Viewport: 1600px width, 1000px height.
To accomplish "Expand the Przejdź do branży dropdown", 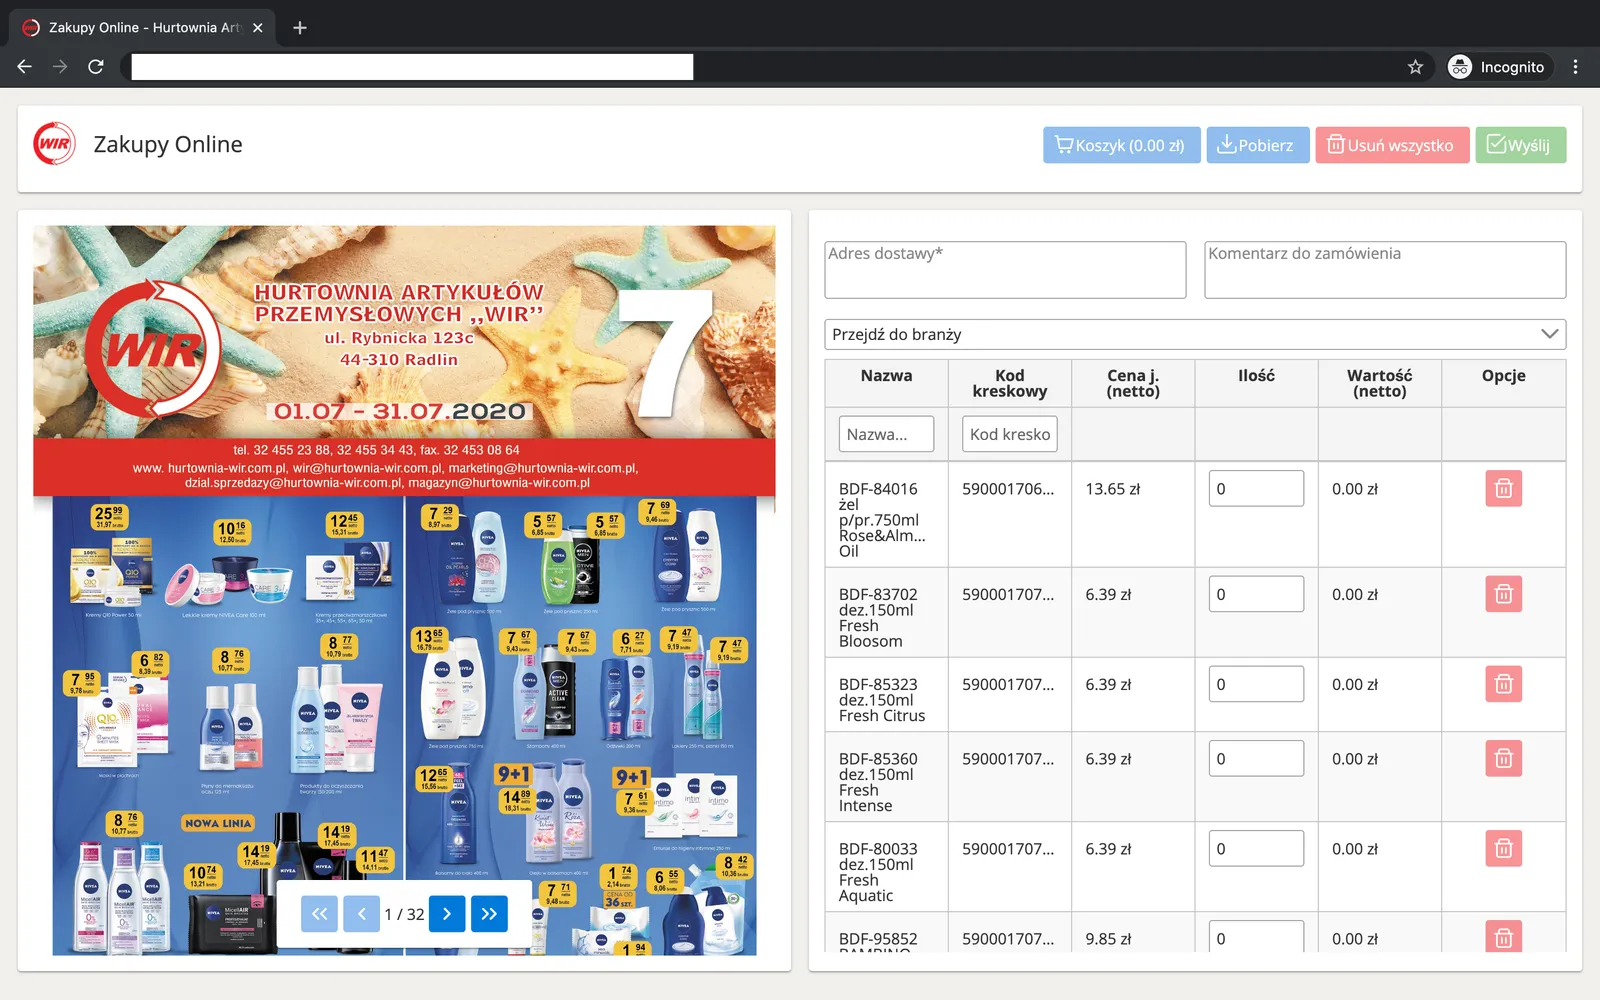I will coord(1195,334).
